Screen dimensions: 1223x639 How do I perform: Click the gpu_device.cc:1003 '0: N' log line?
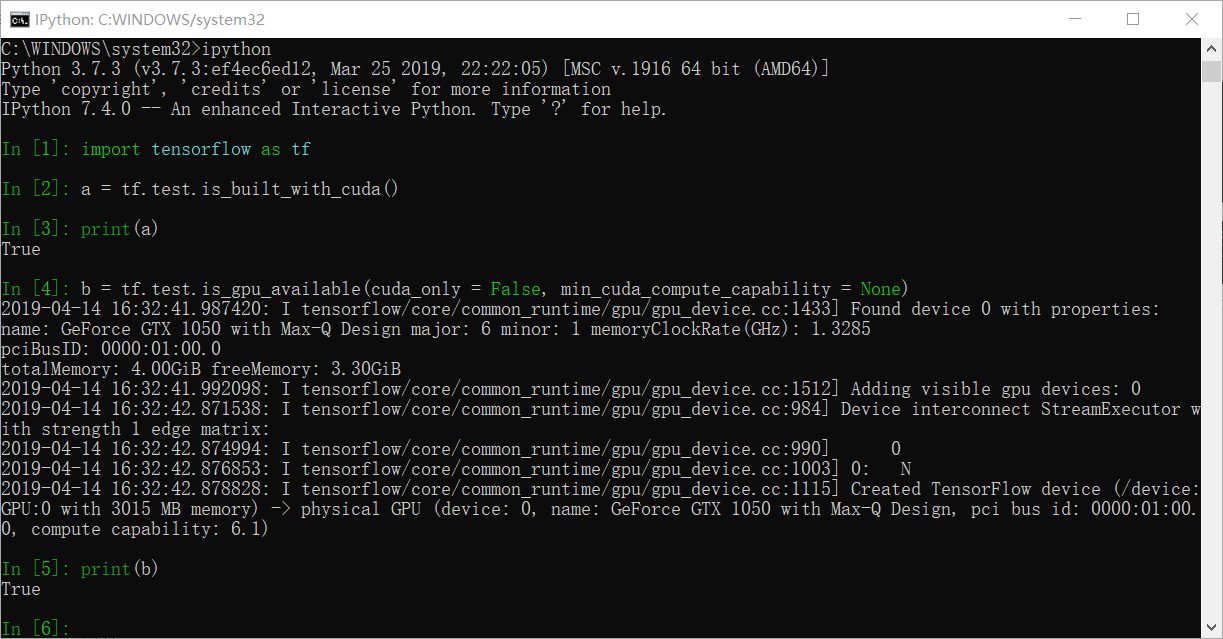tap(456, 469)
